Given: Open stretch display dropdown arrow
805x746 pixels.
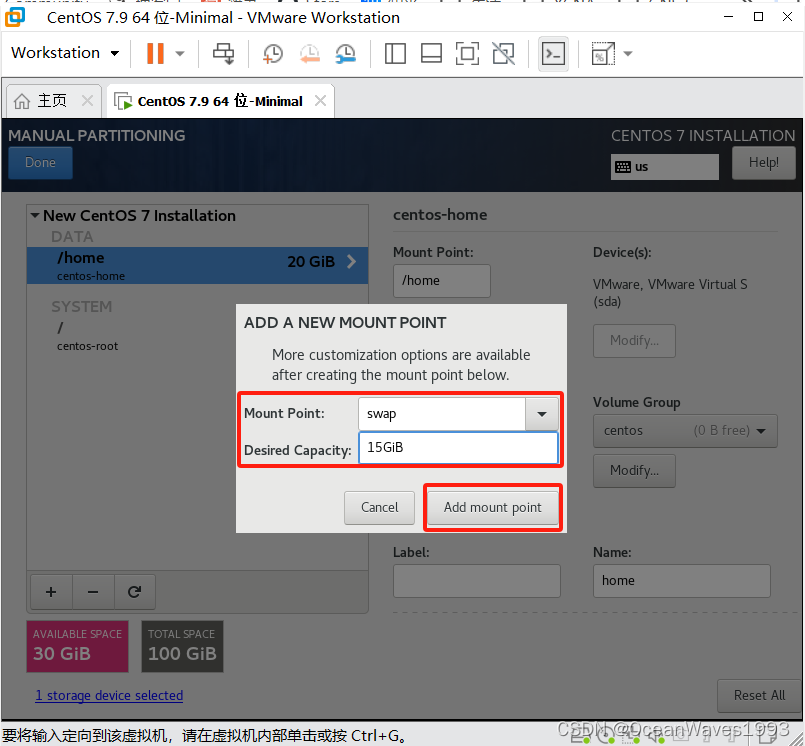Looking at the screenshot, I should click(x=628, y=53).
